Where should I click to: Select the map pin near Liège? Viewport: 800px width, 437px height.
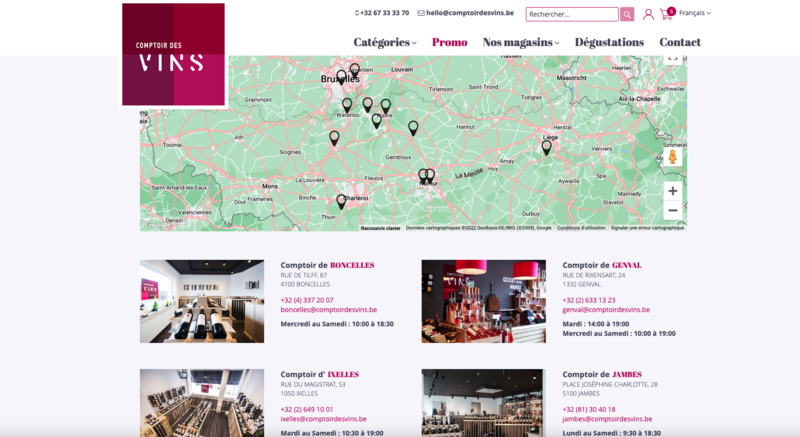546,148
